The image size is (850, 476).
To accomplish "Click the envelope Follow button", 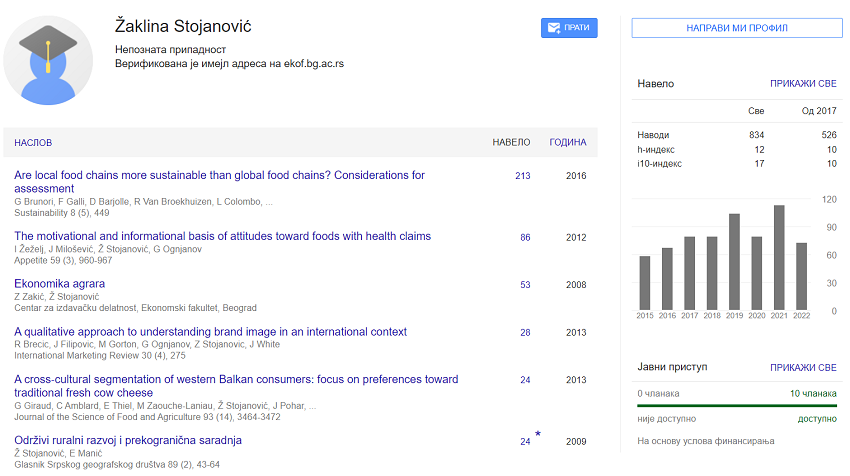I will click(x=568, y=28).
